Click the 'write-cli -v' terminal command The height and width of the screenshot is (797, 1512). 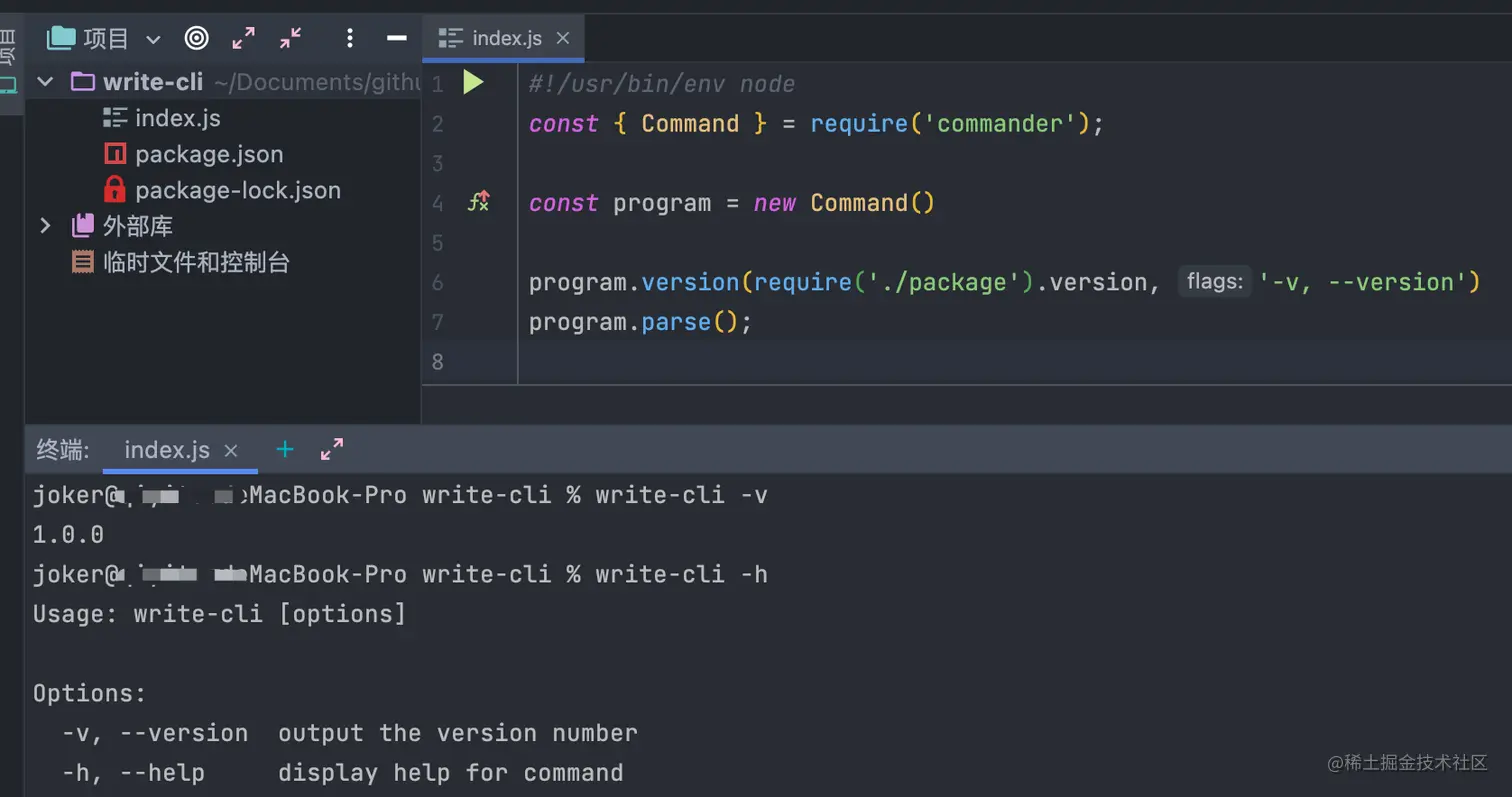(x=681, y=494)
